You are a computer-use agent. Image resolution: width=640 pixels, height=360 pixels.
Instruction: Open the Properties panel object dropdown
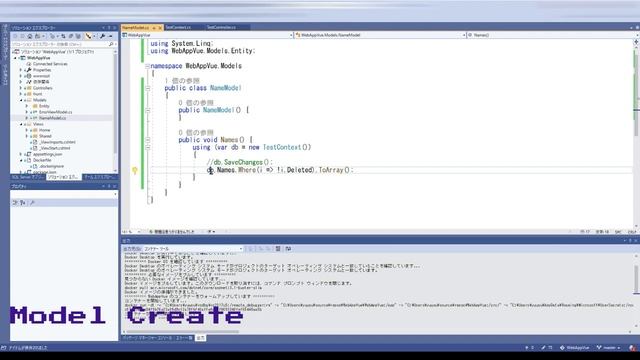coord(116,194)
